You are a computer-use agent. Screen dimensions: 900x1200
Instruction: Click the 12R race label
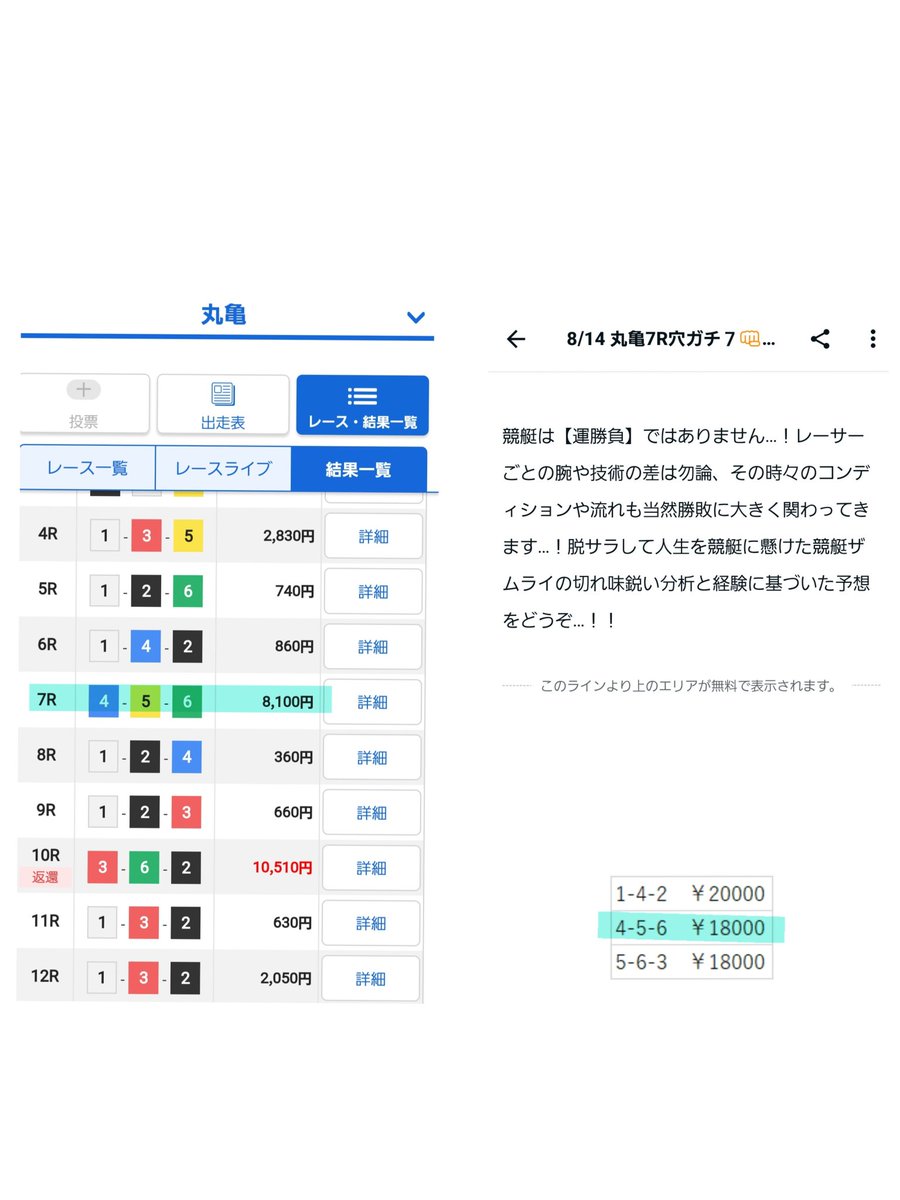tap(47, 976)
